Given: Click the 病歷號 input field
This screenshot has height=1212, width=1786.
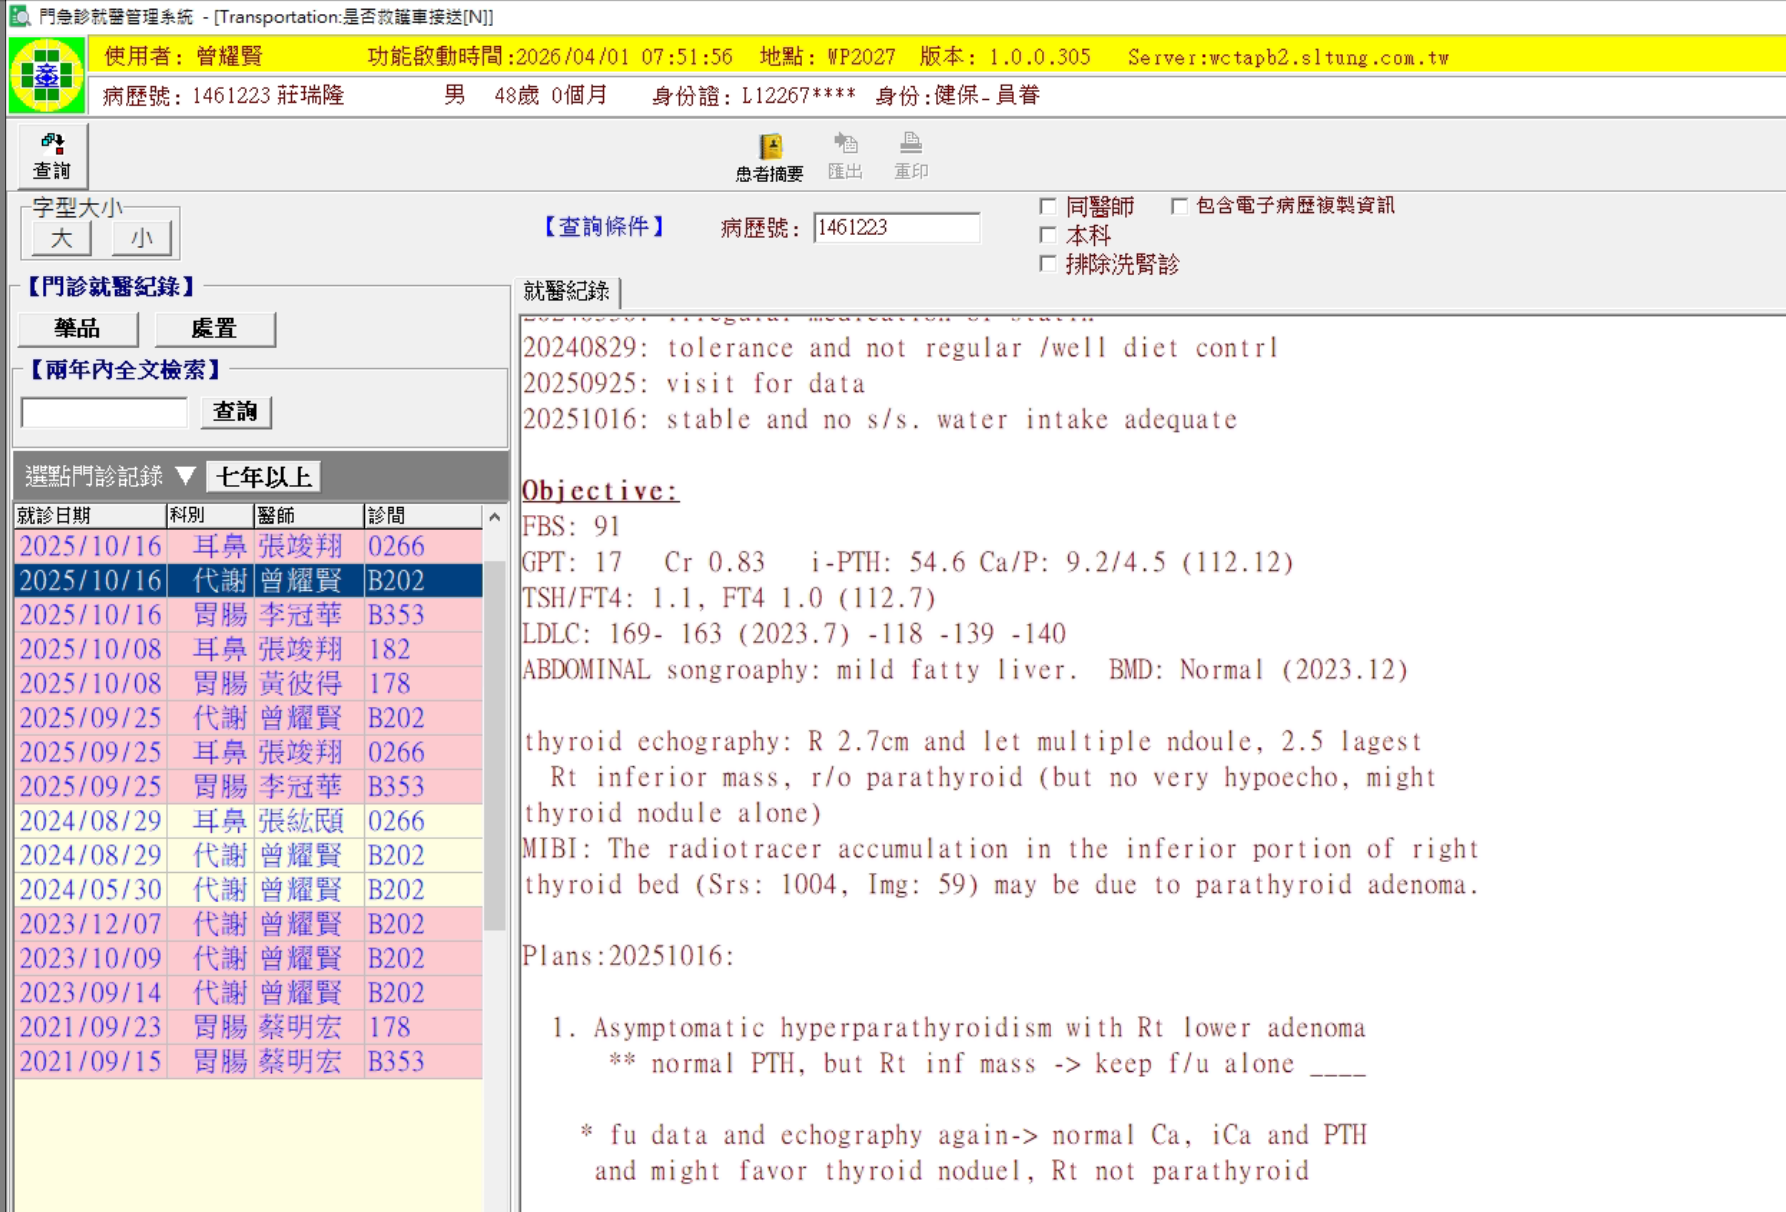Looking at the screenshot, I should pyautogui.click(x=895, y=228).
